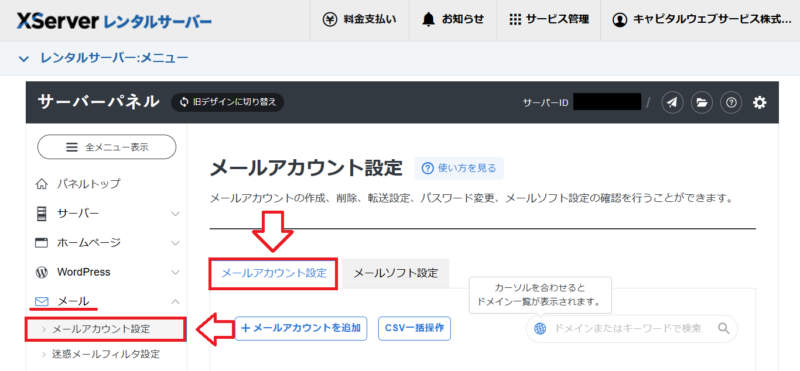
Task: Open the paper-plane icon in server panel header
Action: pyautogui.click(x=672, y=103)
